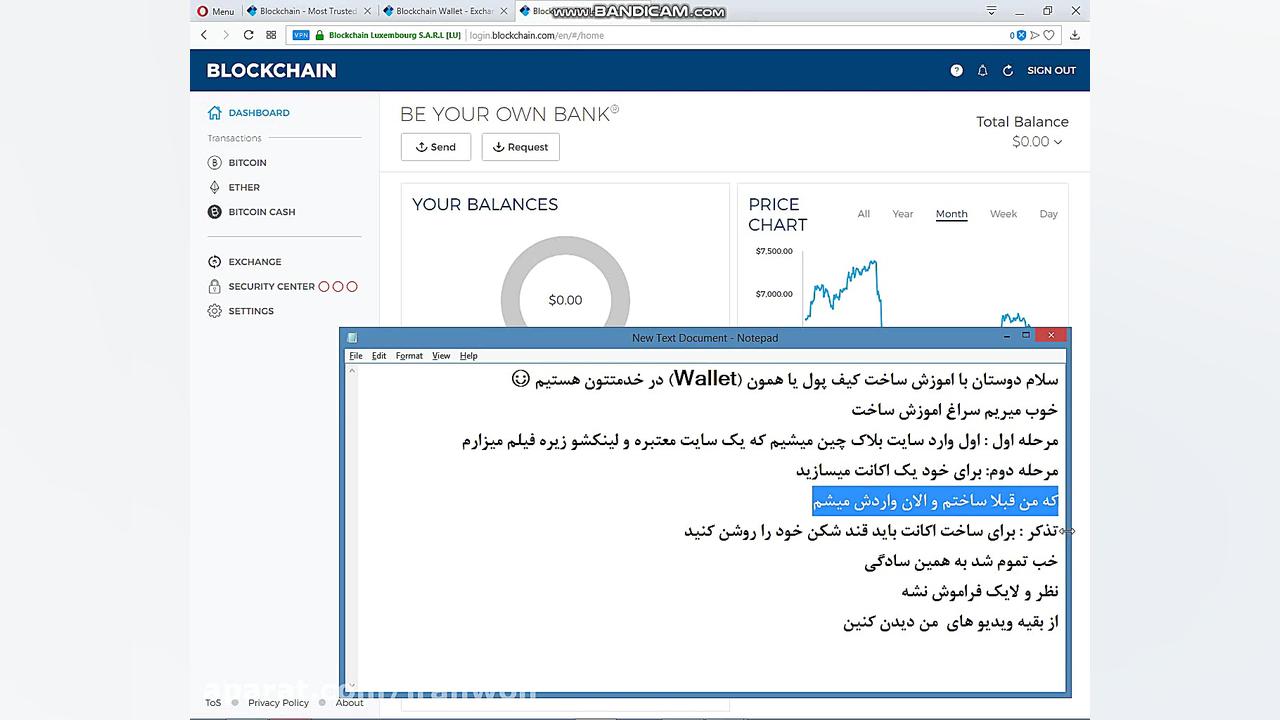
Task: Expand the Total Balance $0.00 dropdown
Action: [1037, 142]
